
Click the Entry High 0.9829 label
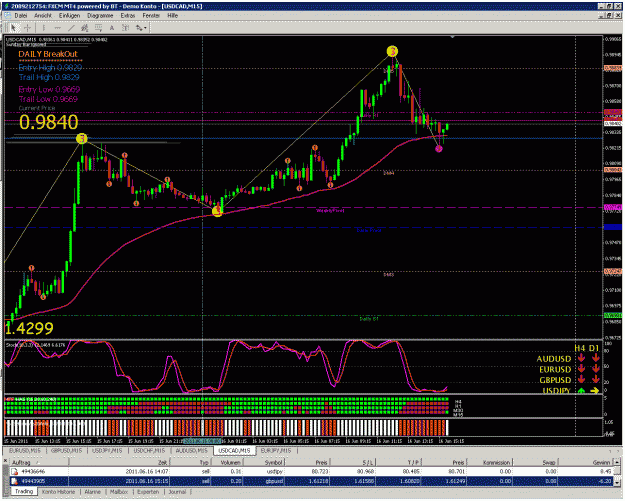[50, 68]
